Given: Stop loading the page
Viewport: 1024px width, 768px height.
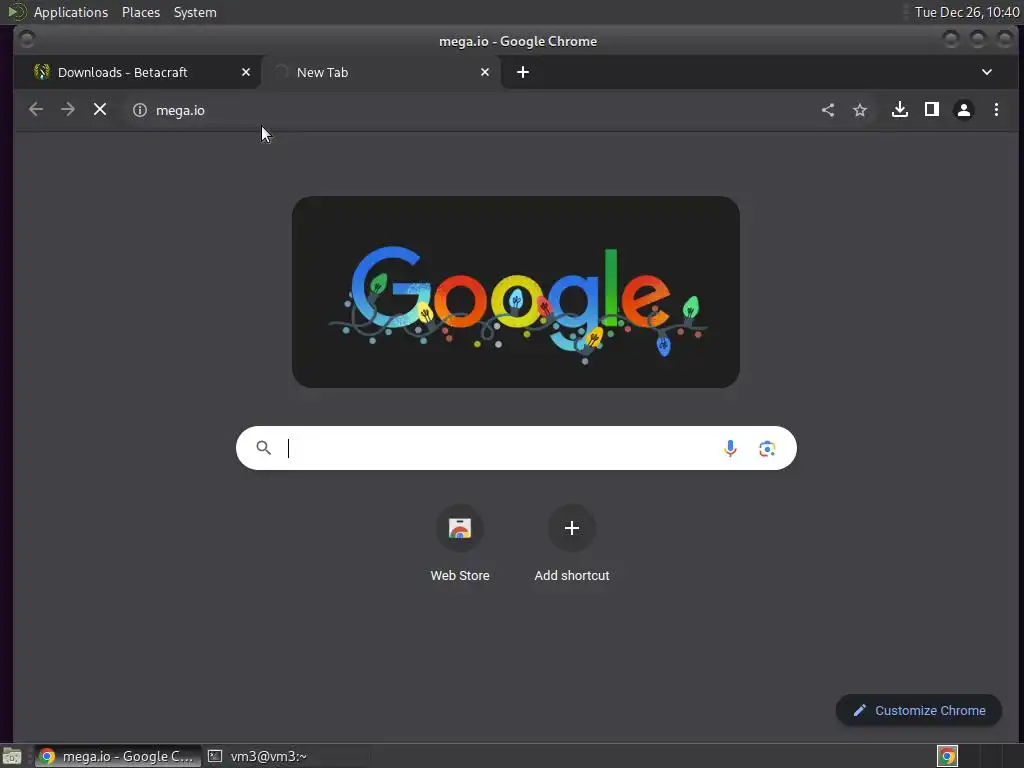Looking at the screenshot, I should click(x=100, y=110).
